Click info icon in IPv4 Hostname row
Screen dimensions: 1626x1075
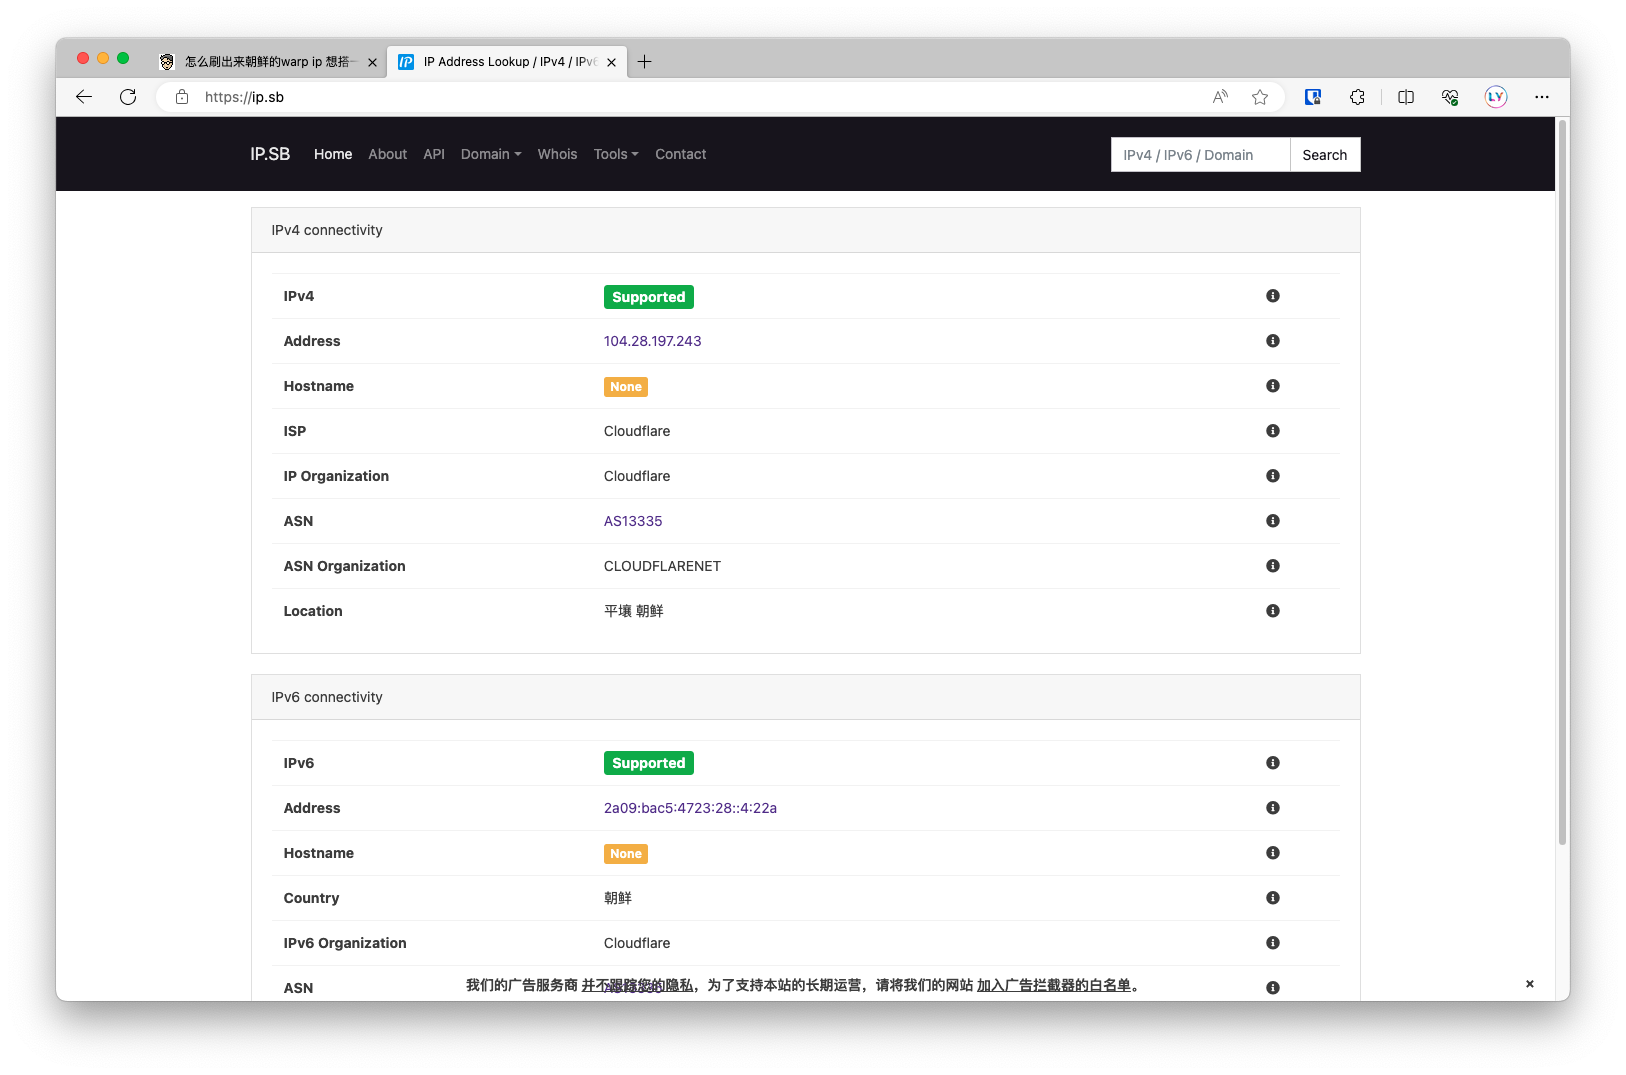(x=1273, y=386)
